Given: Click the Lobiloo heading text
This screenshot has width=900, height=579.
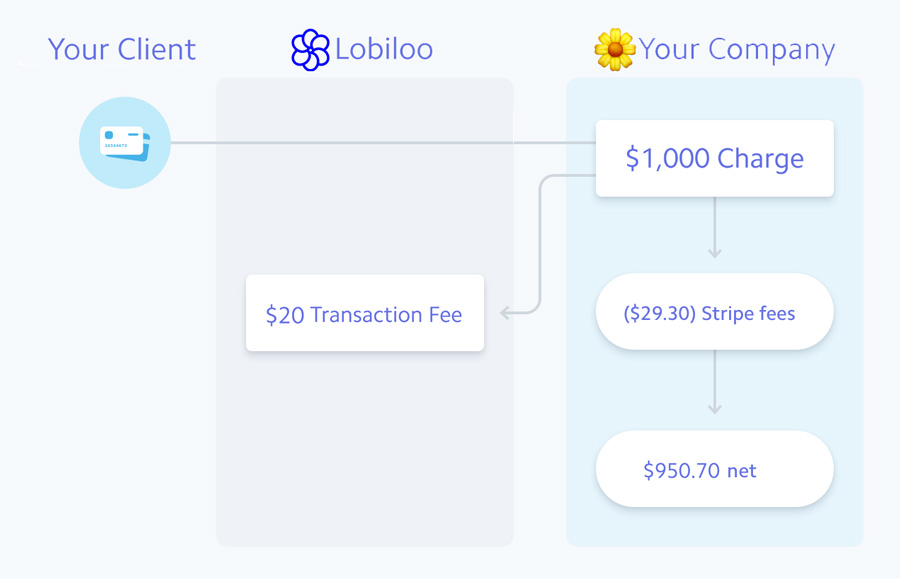Looking at the screenshot, I should [x=384, y=49].
